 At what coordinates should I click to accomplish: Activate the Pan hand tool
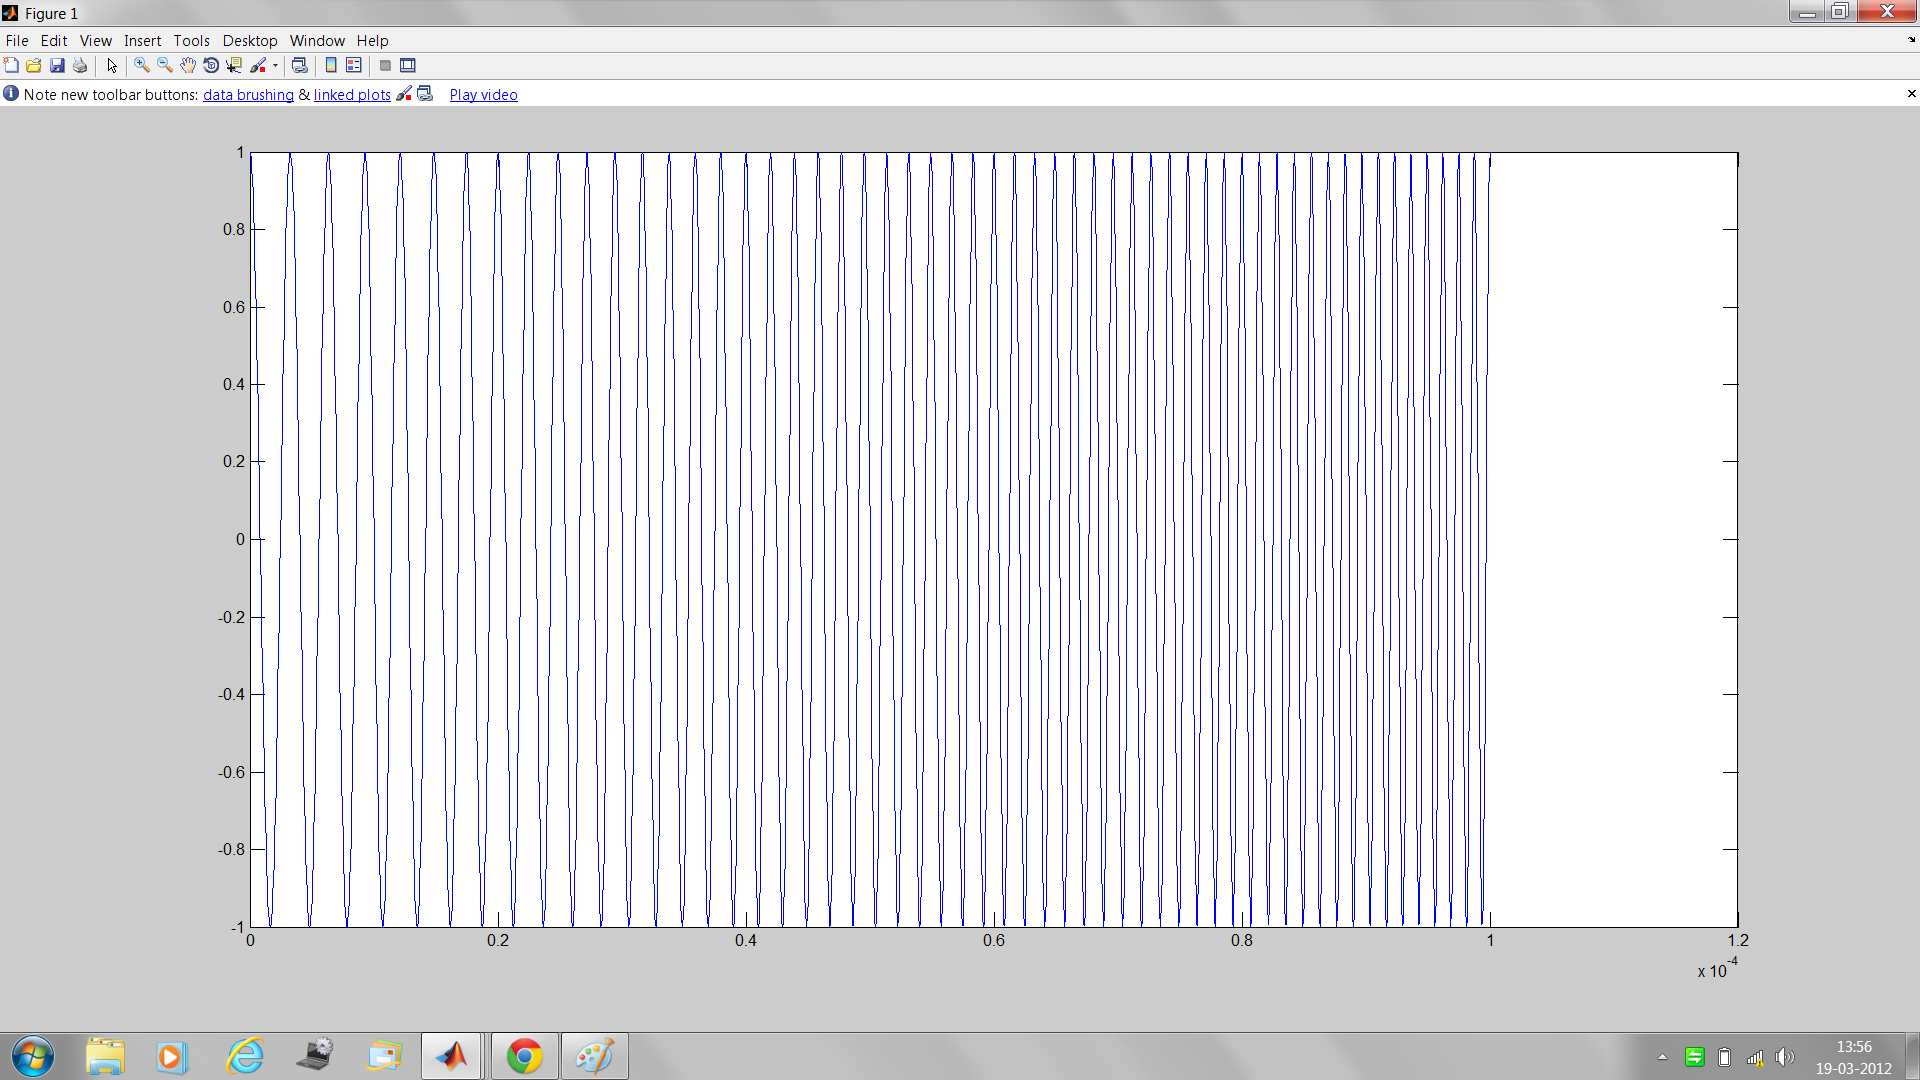[187, 65]
